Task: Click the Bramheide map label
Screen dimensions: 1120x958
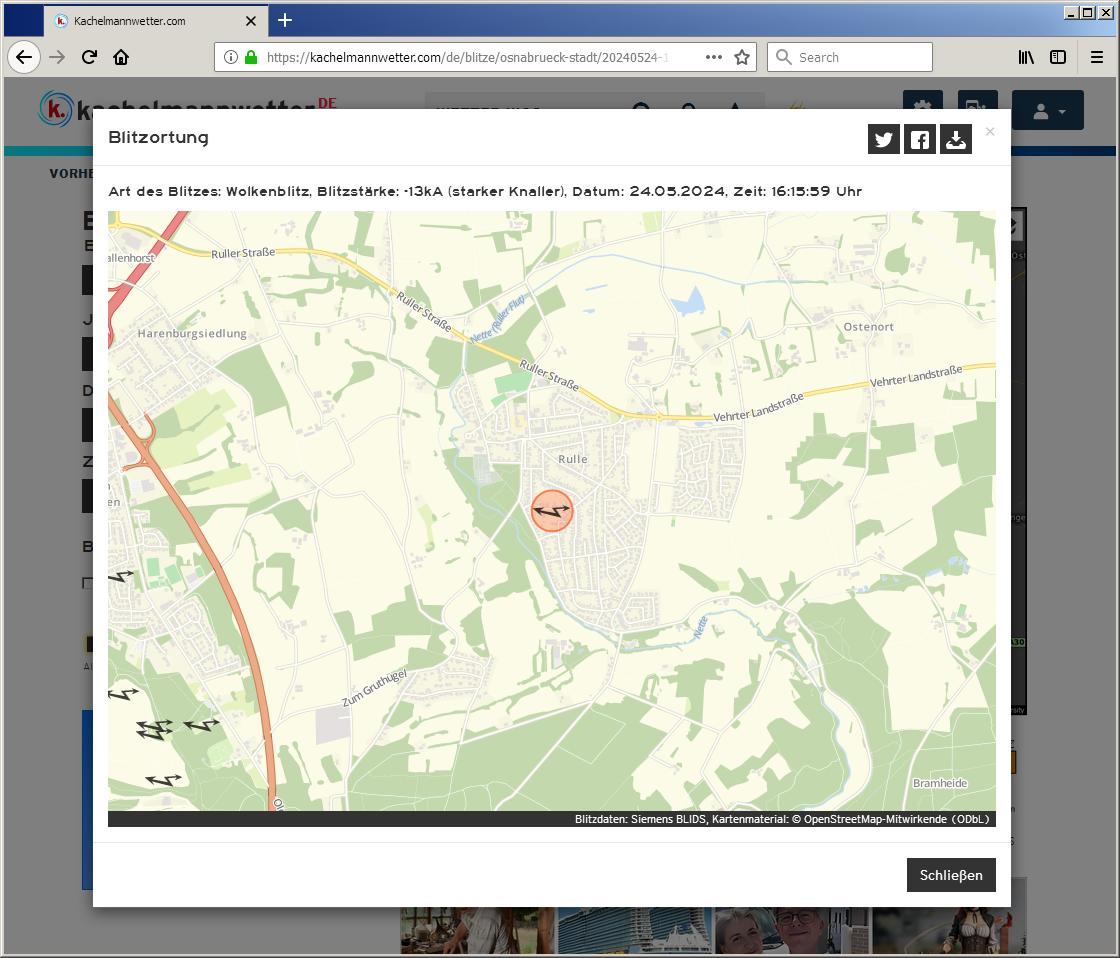Action: tap(940, 783)
